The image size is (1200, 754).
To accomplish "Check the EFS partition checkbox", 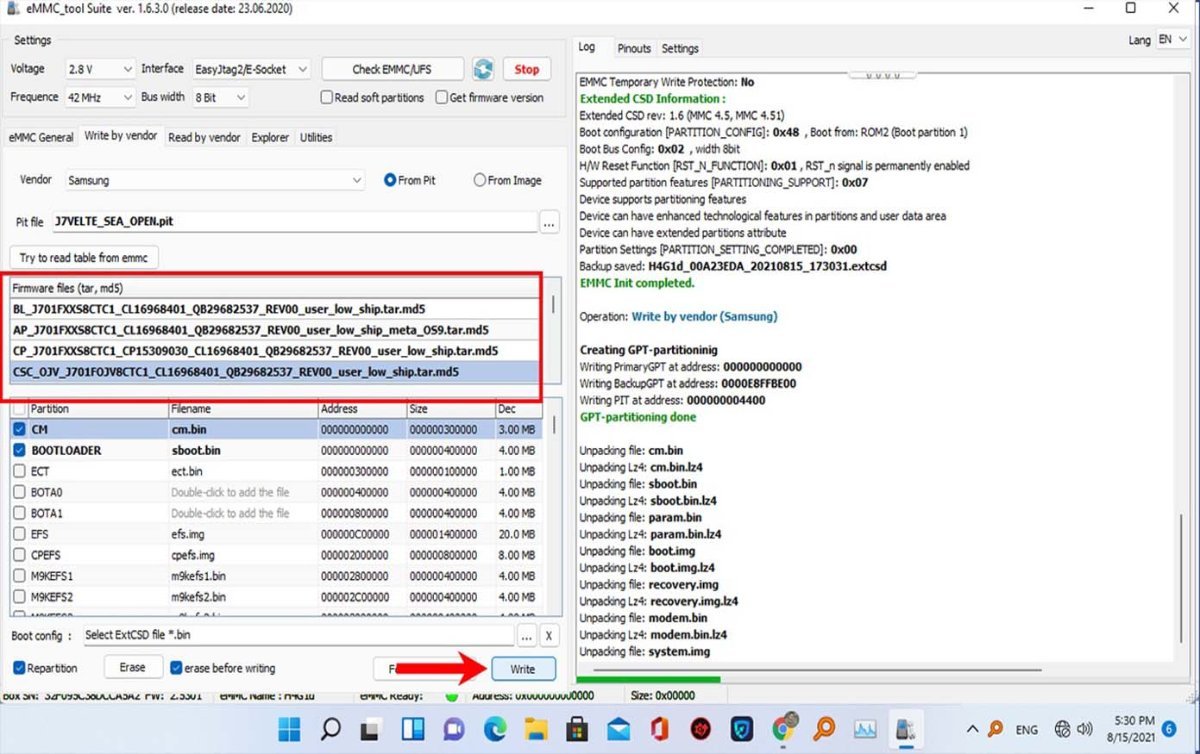I will click(19, 534).
